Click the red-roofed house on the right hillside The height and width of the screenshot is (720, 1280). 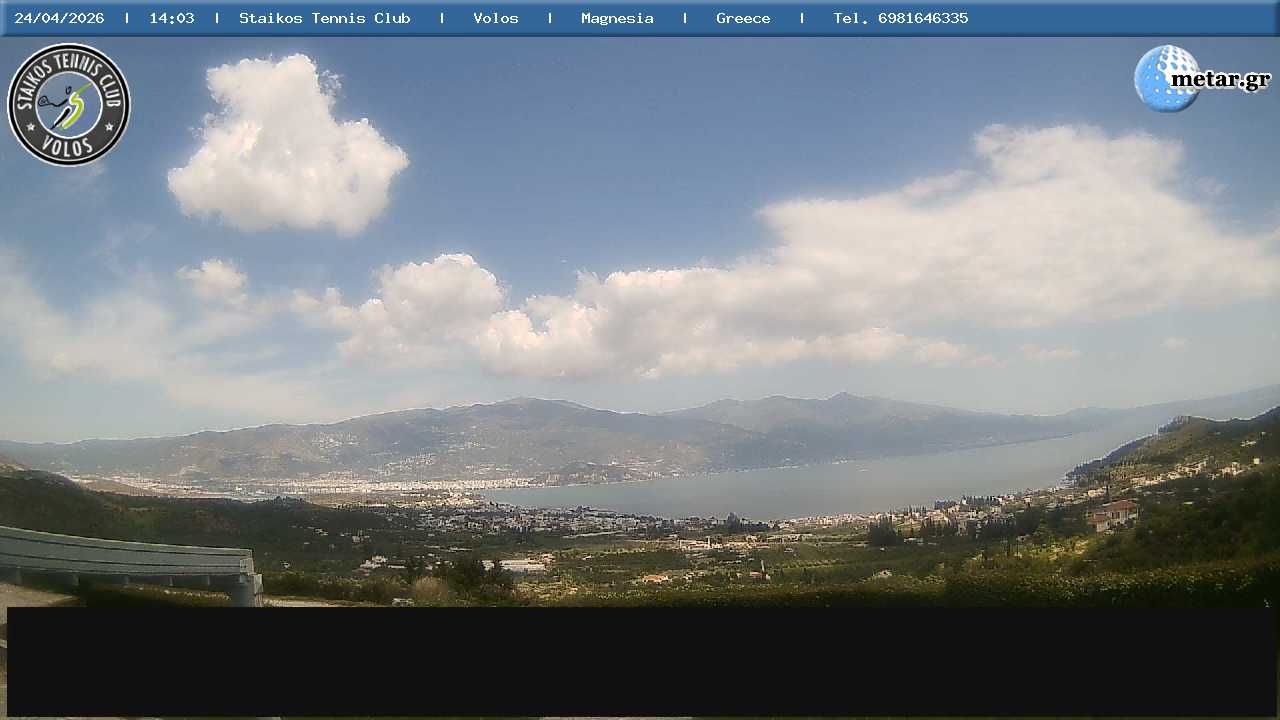click(1115, 513)
